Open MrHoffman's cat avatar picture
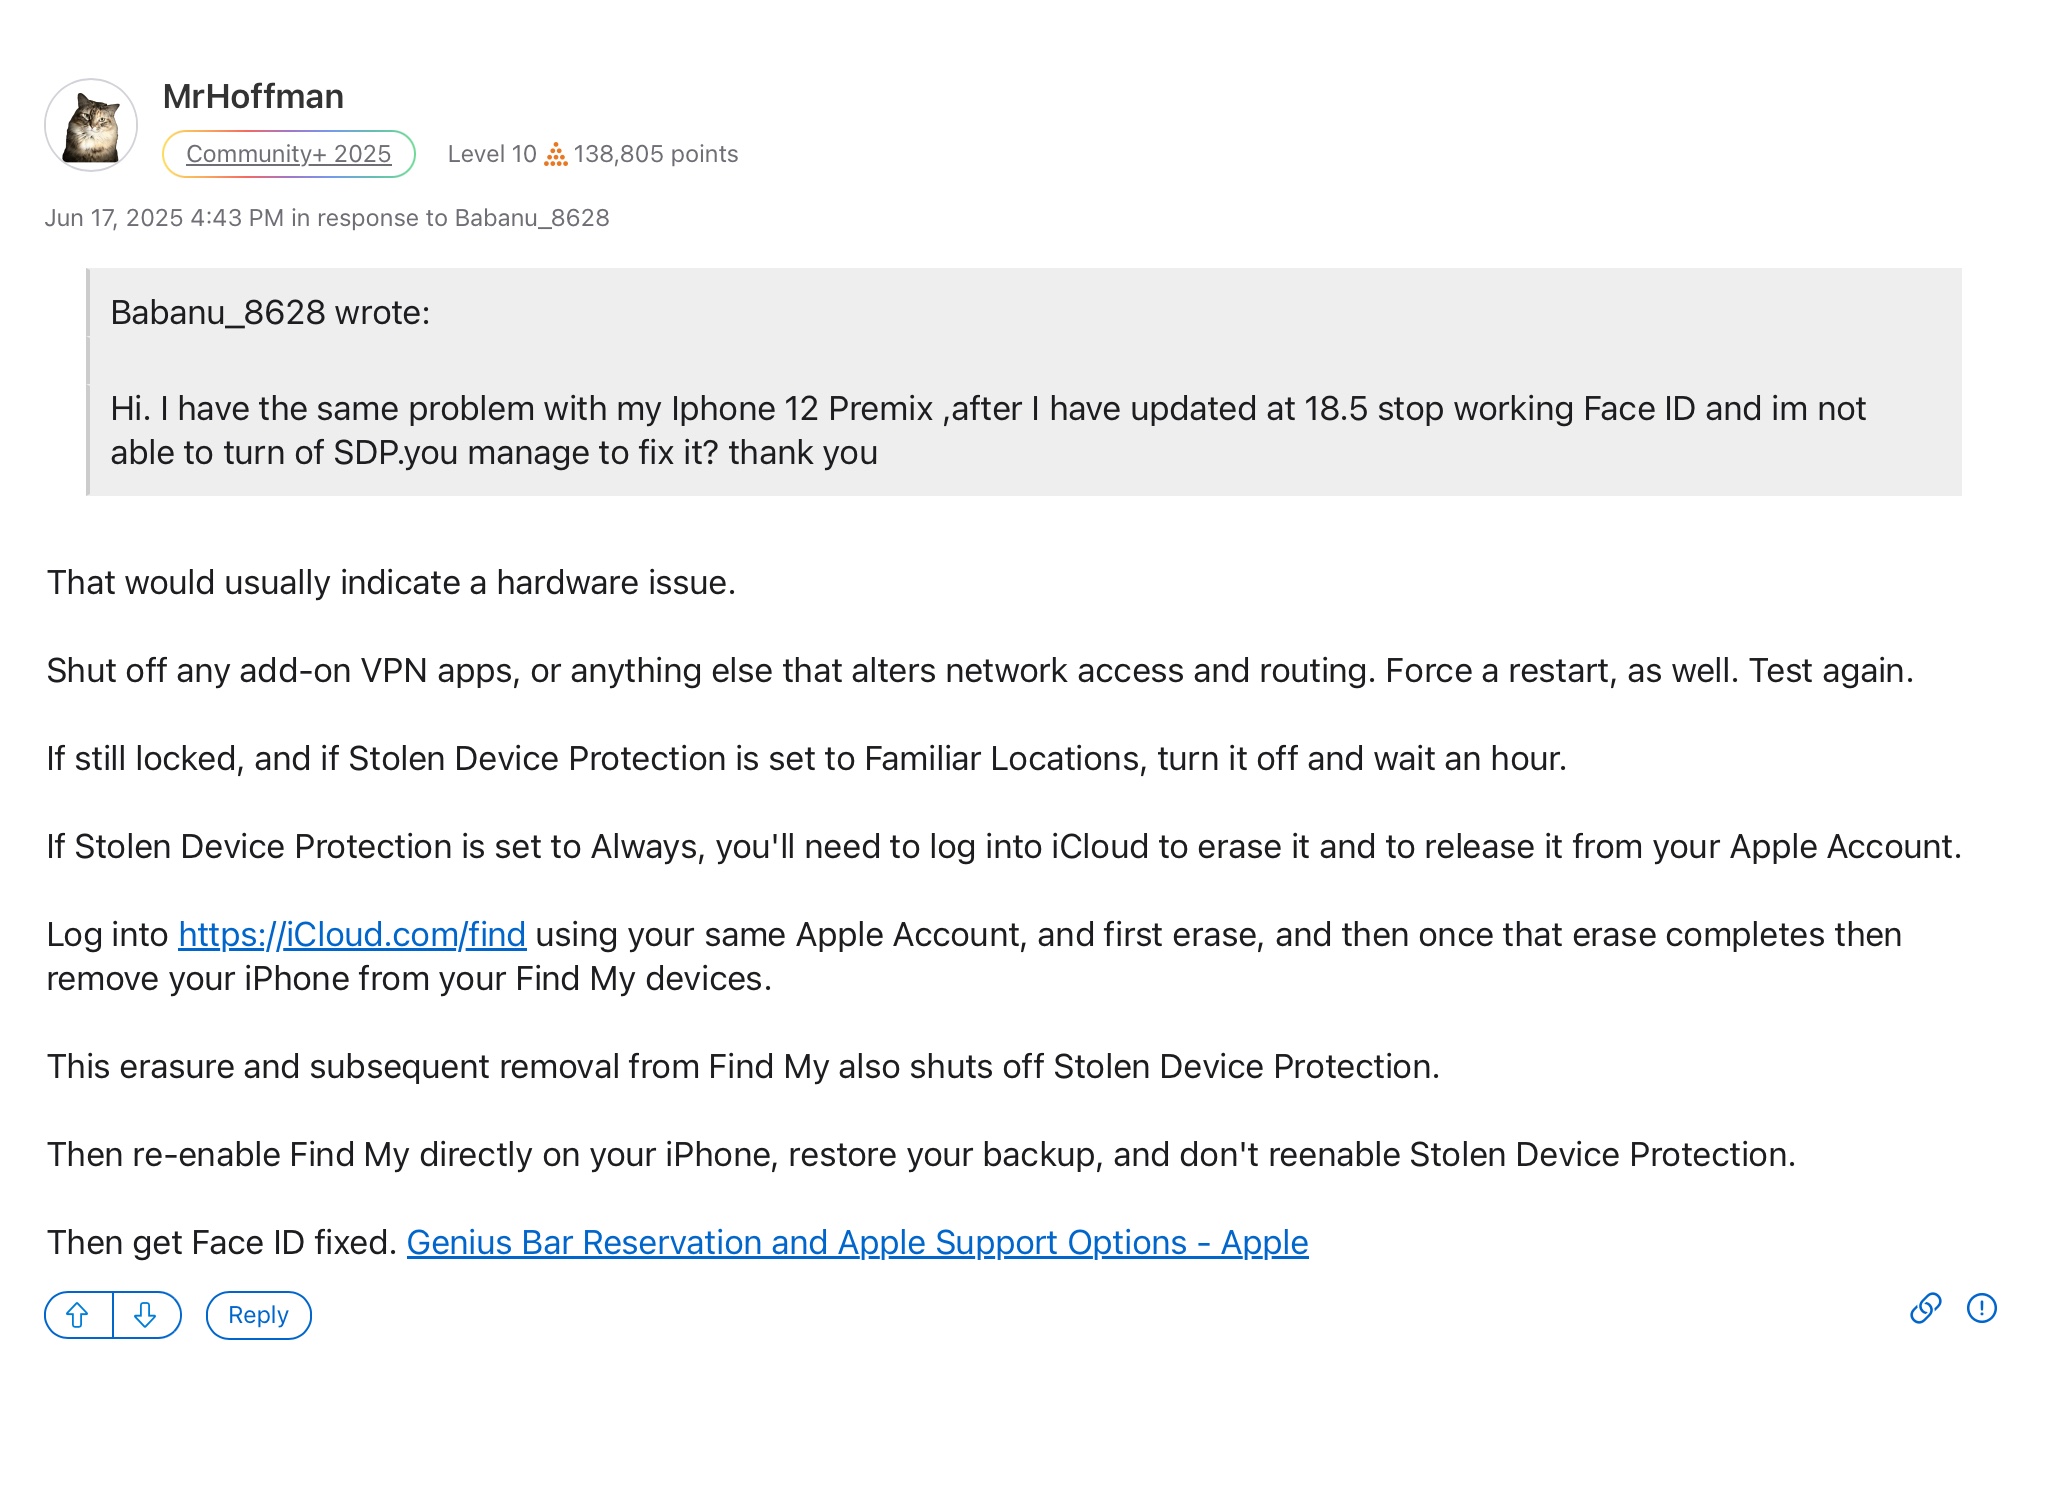The height and width of the screenshot is (1492, 2048). [x=91, y=125]
